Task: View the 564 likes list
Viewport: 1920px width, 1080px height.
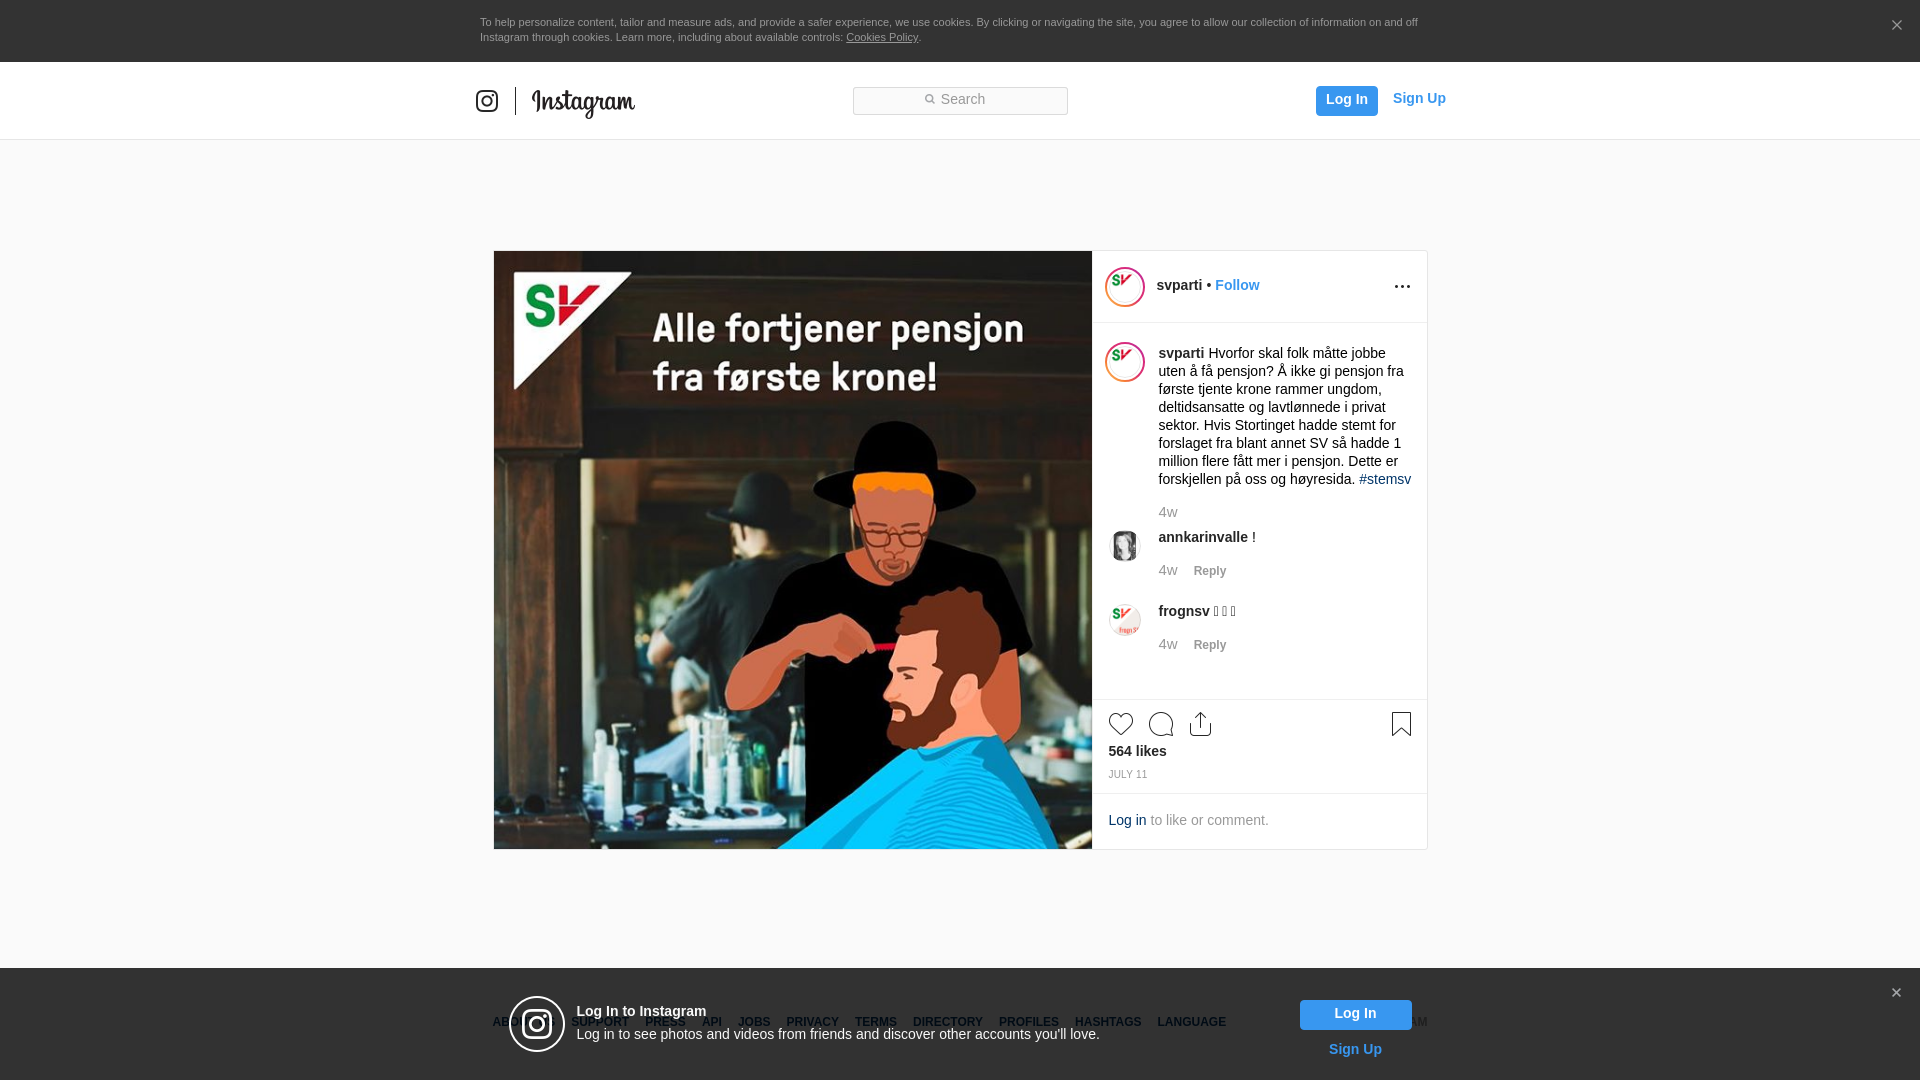Action: point(1137,751)
